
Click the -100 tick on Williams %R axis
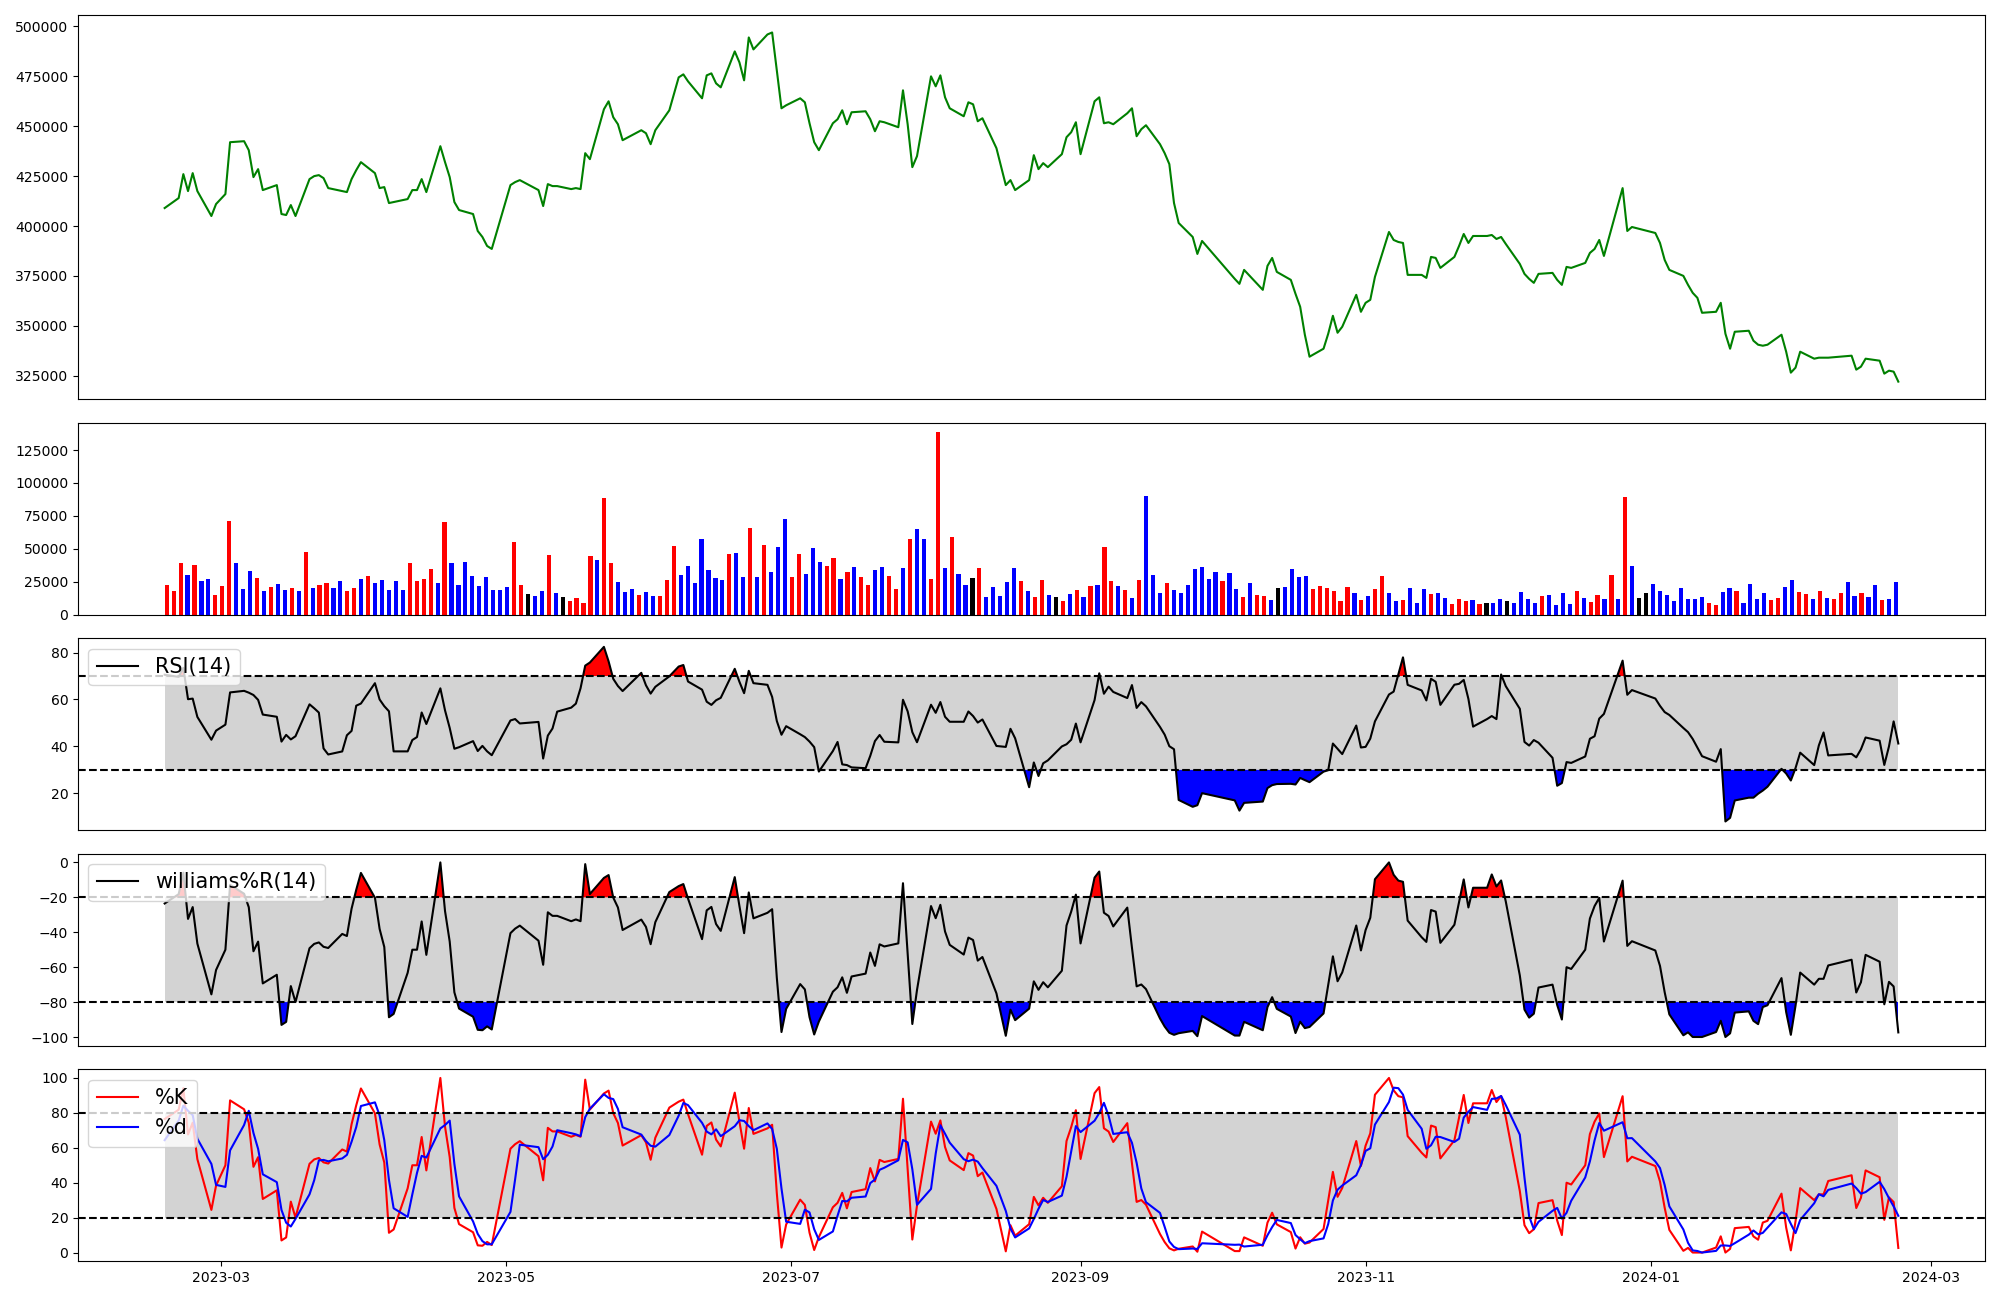click(50, 1038)
